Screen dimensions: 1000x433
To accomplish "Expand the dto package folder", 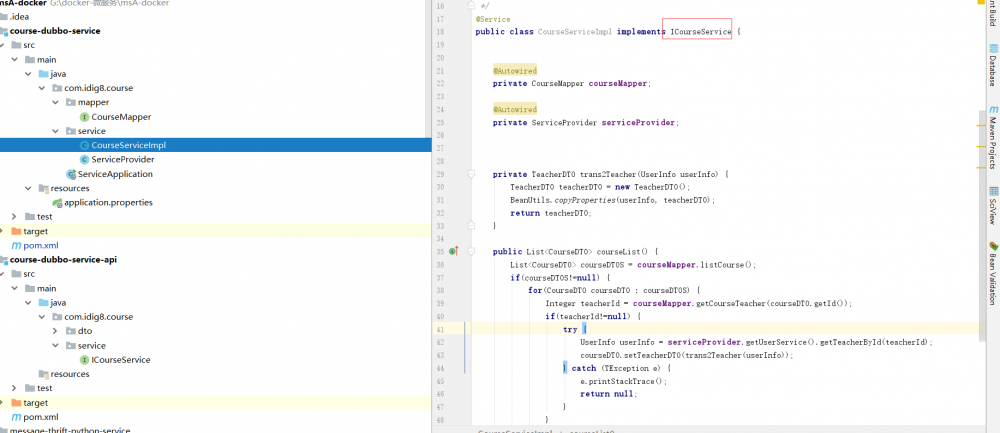I will point(55,331).
